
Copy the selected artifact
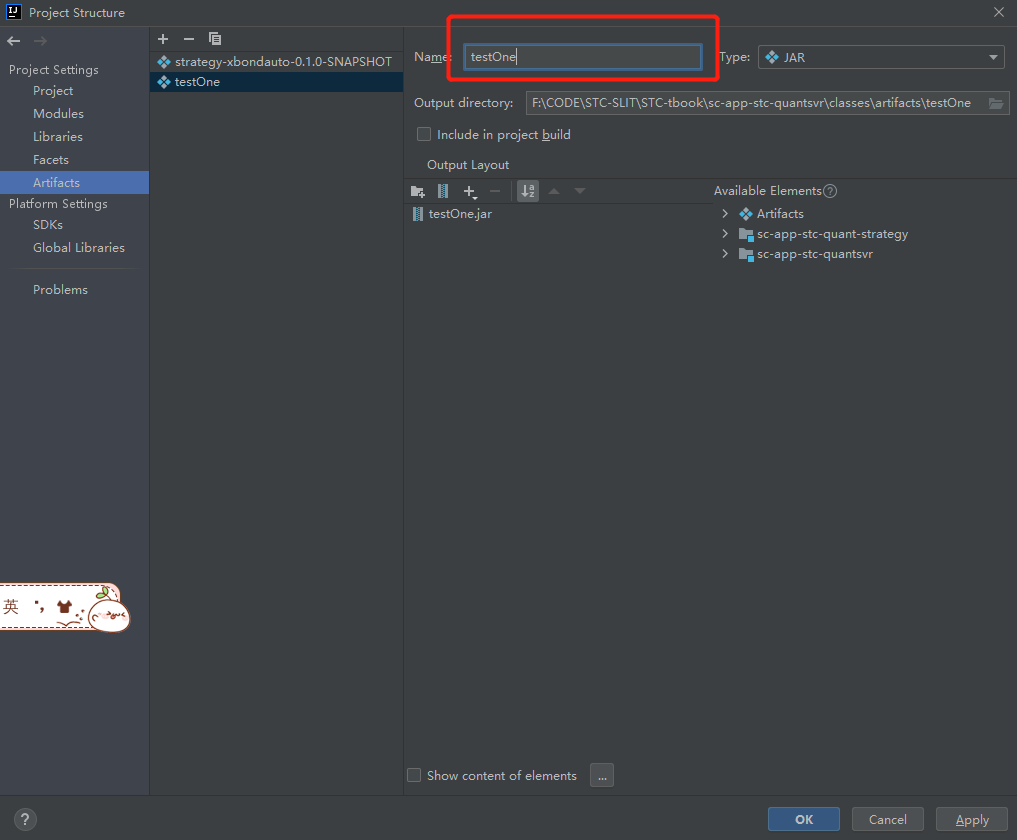(x=215, y=39)
